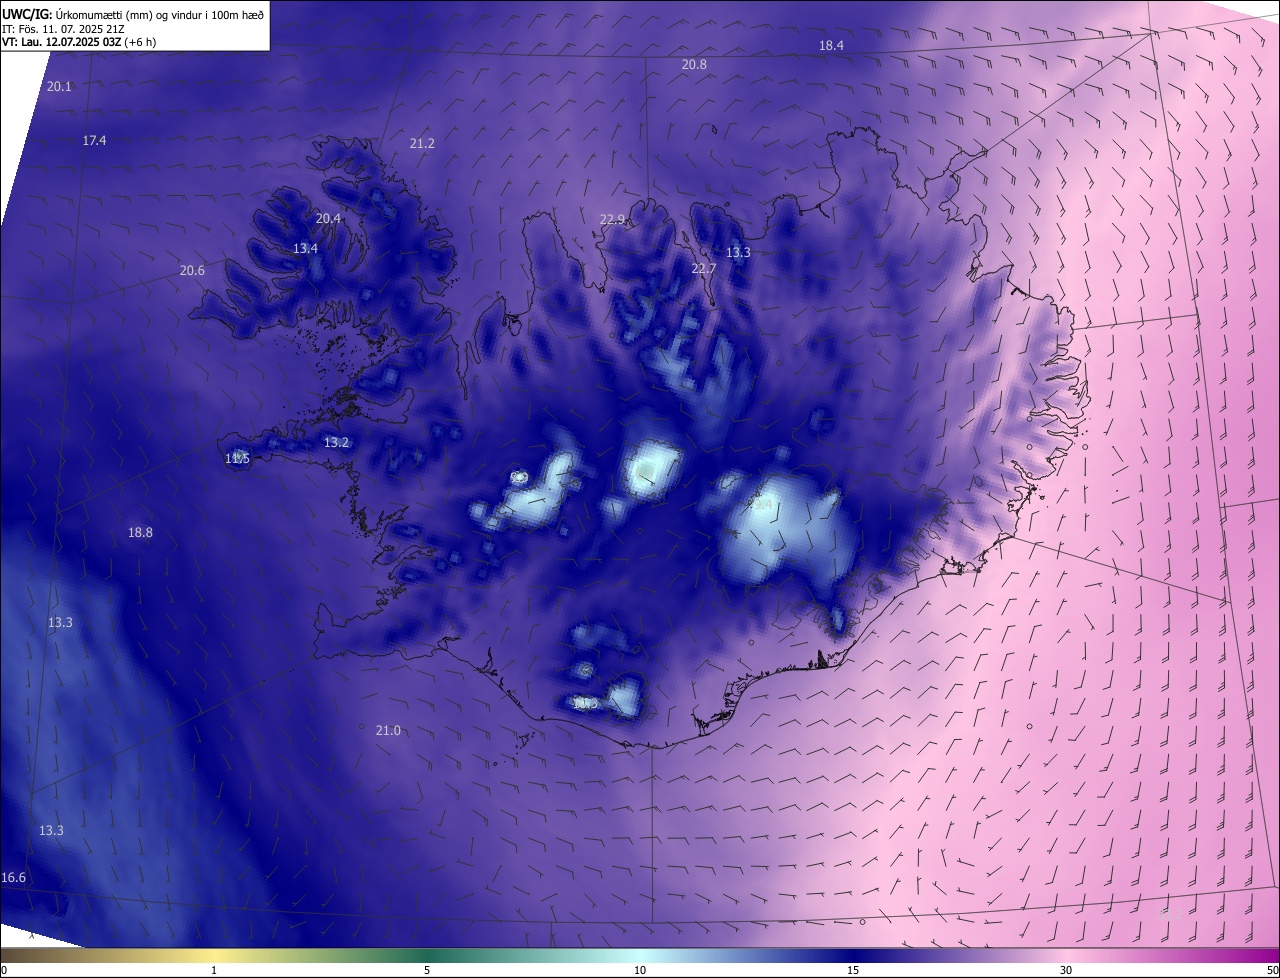Click the 10 tick on the color scale

[640, 970]
